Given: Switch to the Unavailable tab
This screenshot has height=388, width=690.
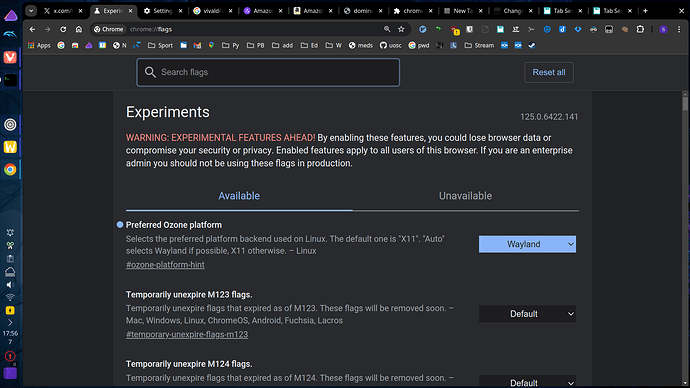Looking at the screenshot, I should [465, 196].
